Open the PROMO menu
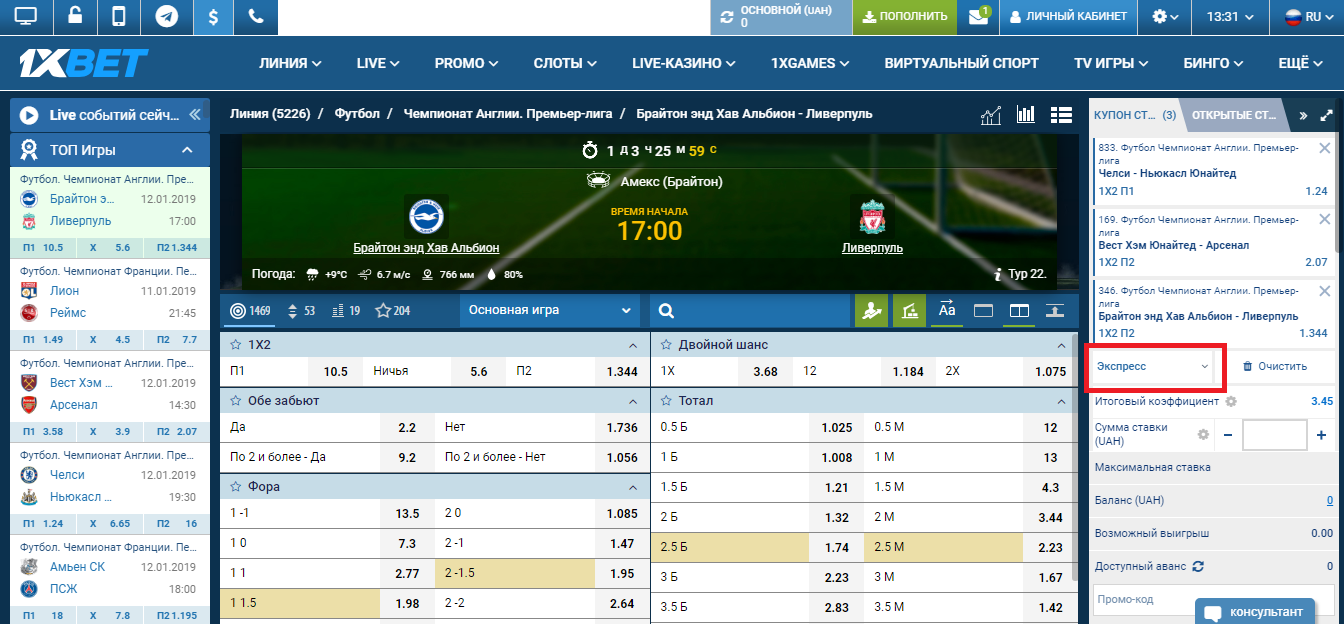Image resolution: width=1344 pixels, height=624 pixels. pyautogui.click(x=467, y=63)
